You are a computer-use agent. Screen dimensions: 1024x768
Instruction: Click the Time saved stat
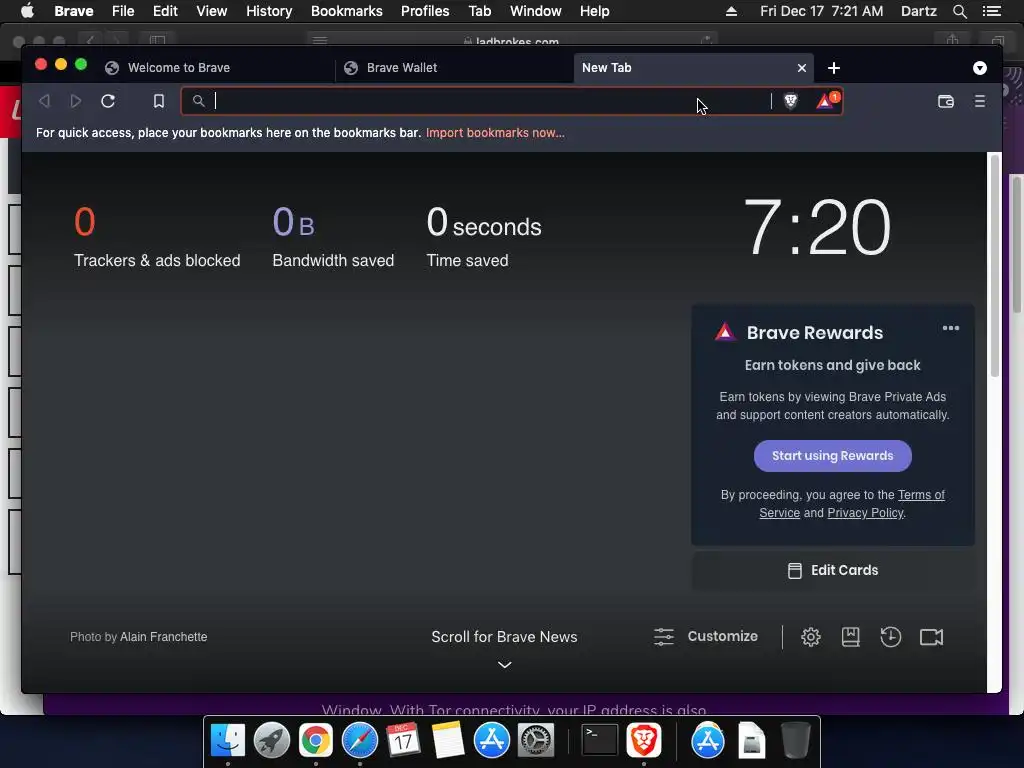coord(484,236)
